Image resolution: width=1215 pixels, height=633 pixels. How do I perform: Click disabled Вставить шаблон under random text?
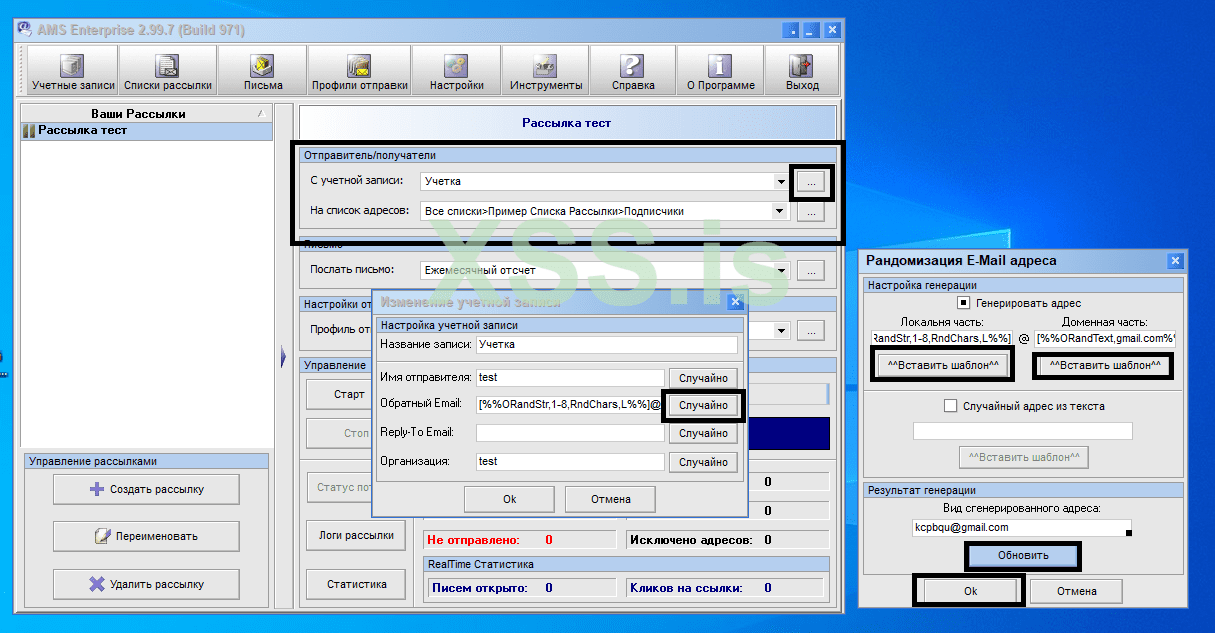pos(1023,457)
